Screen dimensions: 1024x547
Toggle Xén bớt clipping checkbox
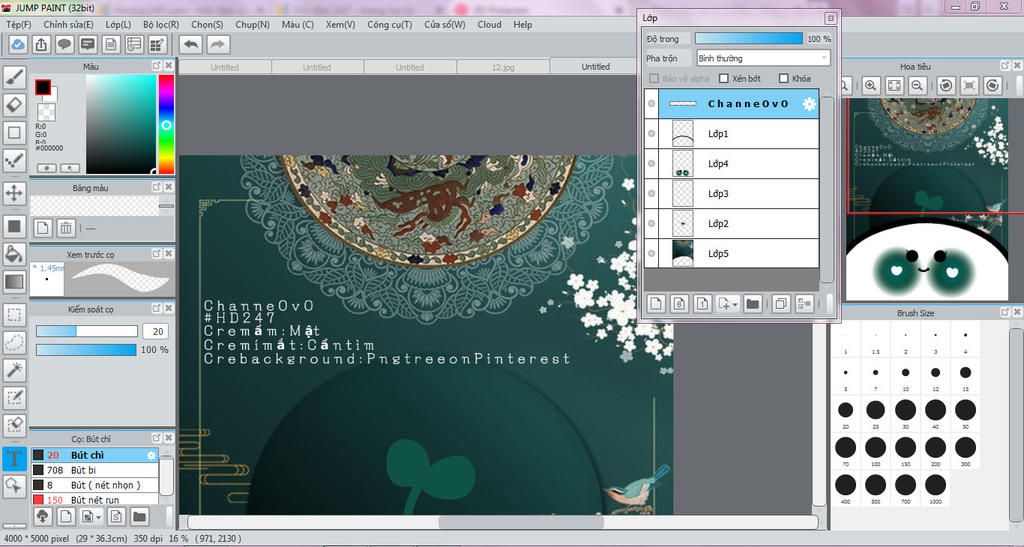tap(724, 78)
